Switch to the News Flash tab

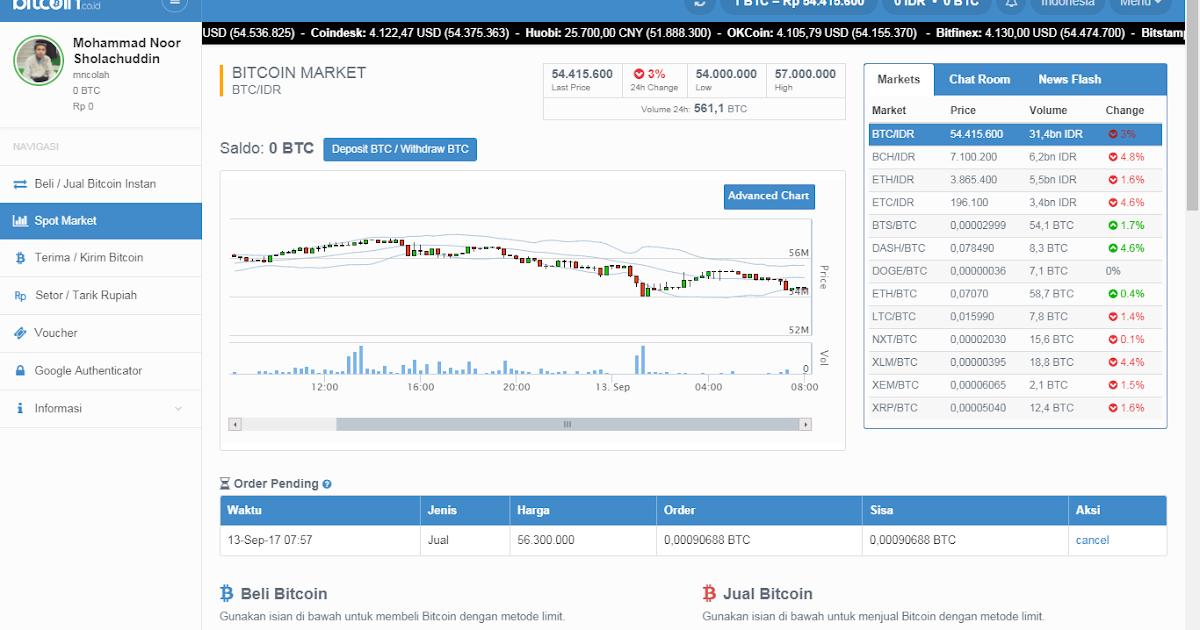click(x=1069, y=80)
